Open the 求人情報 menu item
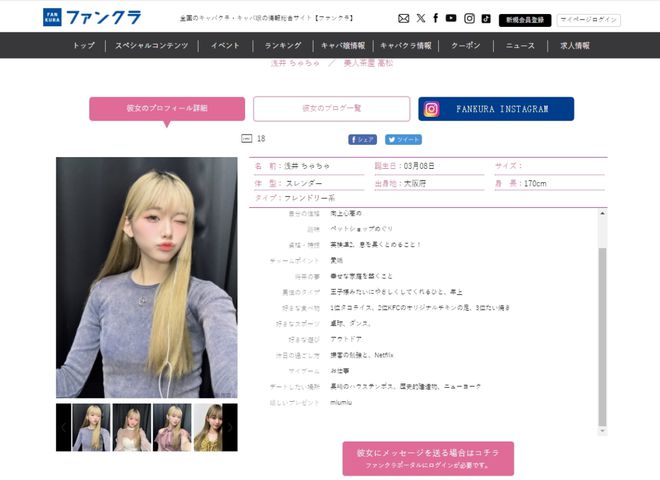The height and width of the screenshot is (480, 660). 575,45
